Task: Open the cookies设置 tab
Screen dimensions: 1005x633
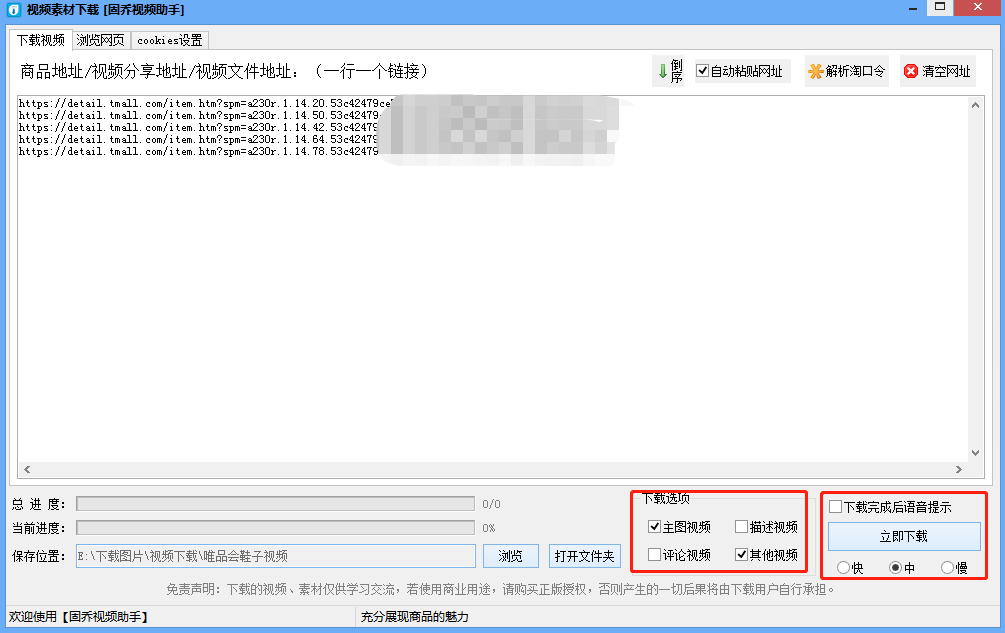Action: (x=169, y=40)
